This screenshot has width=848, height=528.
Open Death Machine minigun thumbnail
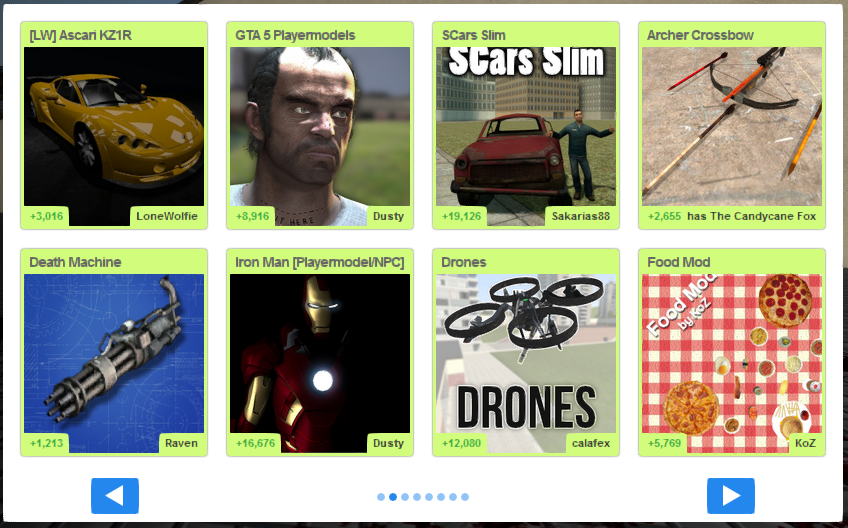click(x=114, y=364)
